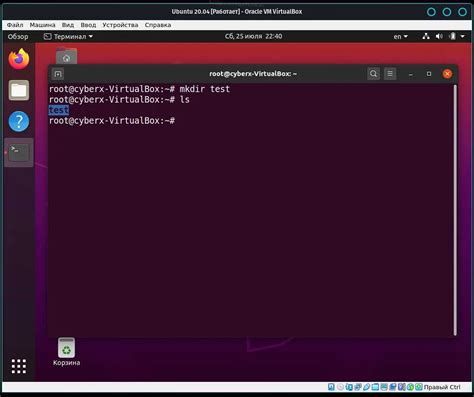Open the clock showing Сб, 25 июля 22:40
Screen dimensions: 474x397
pos(253,36)
